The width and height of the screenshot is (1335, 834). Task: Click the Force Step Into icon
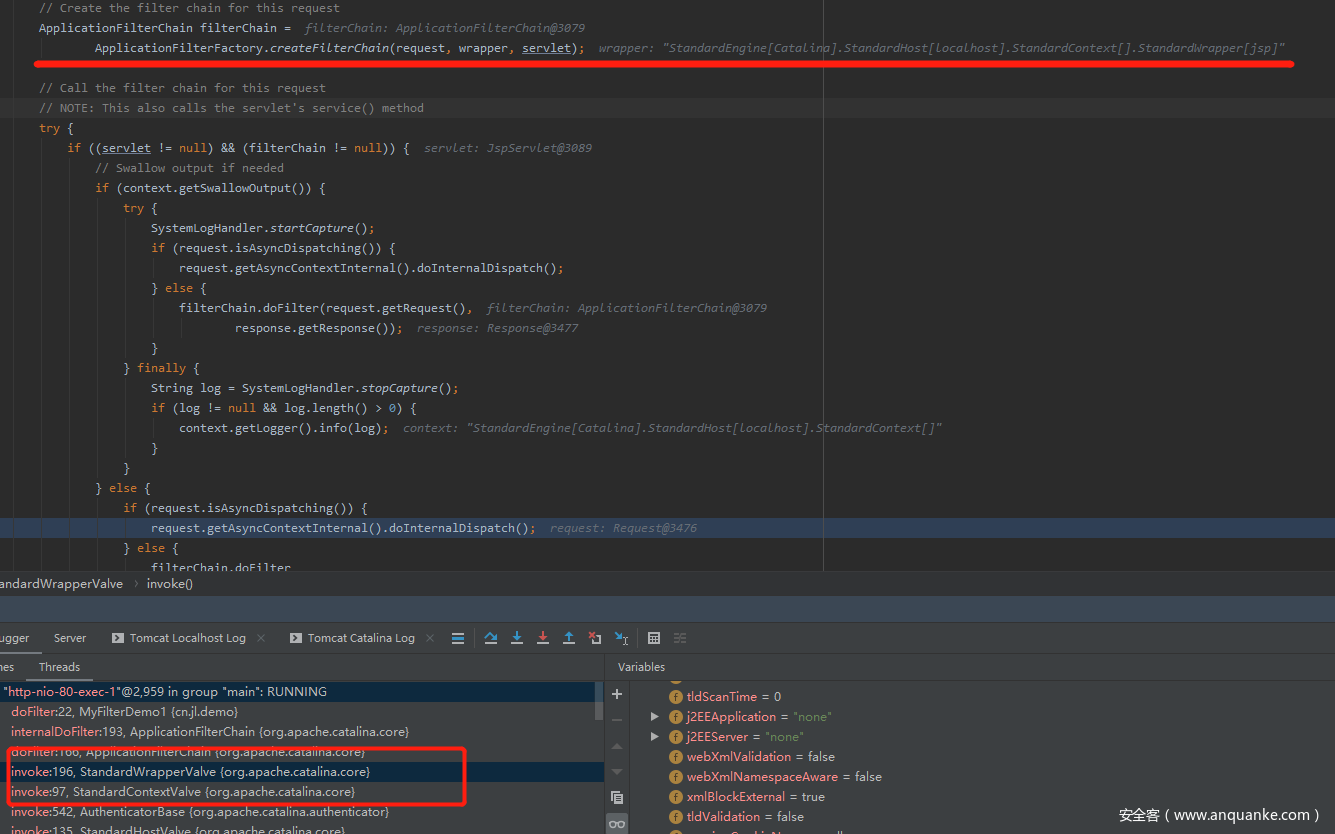543,638
